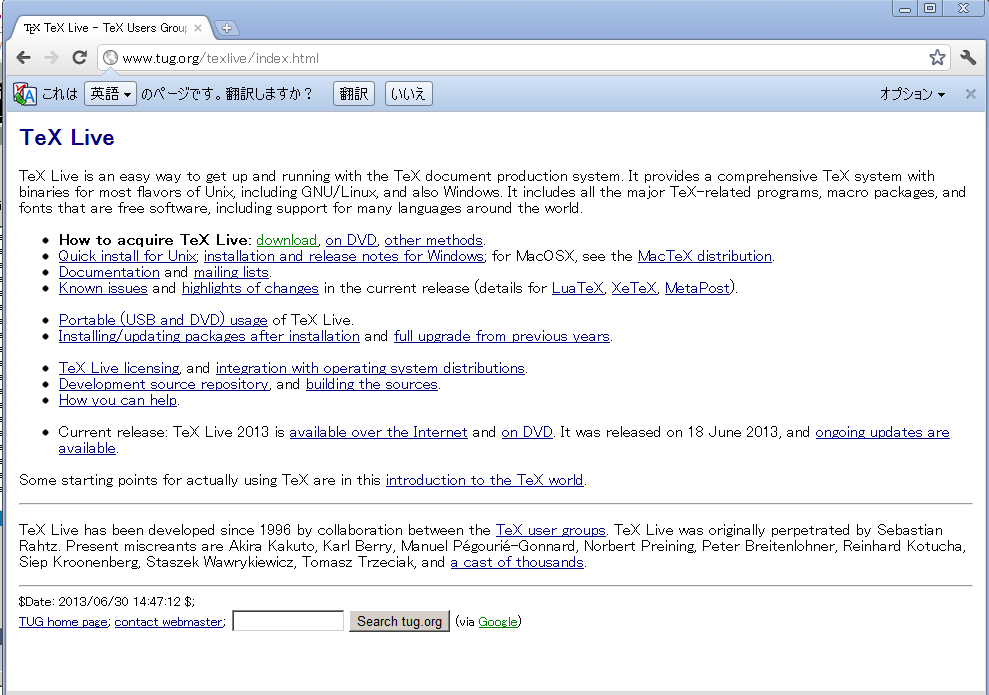Visit the TUG home page link
989x695 pixels.
pos(63,622)
